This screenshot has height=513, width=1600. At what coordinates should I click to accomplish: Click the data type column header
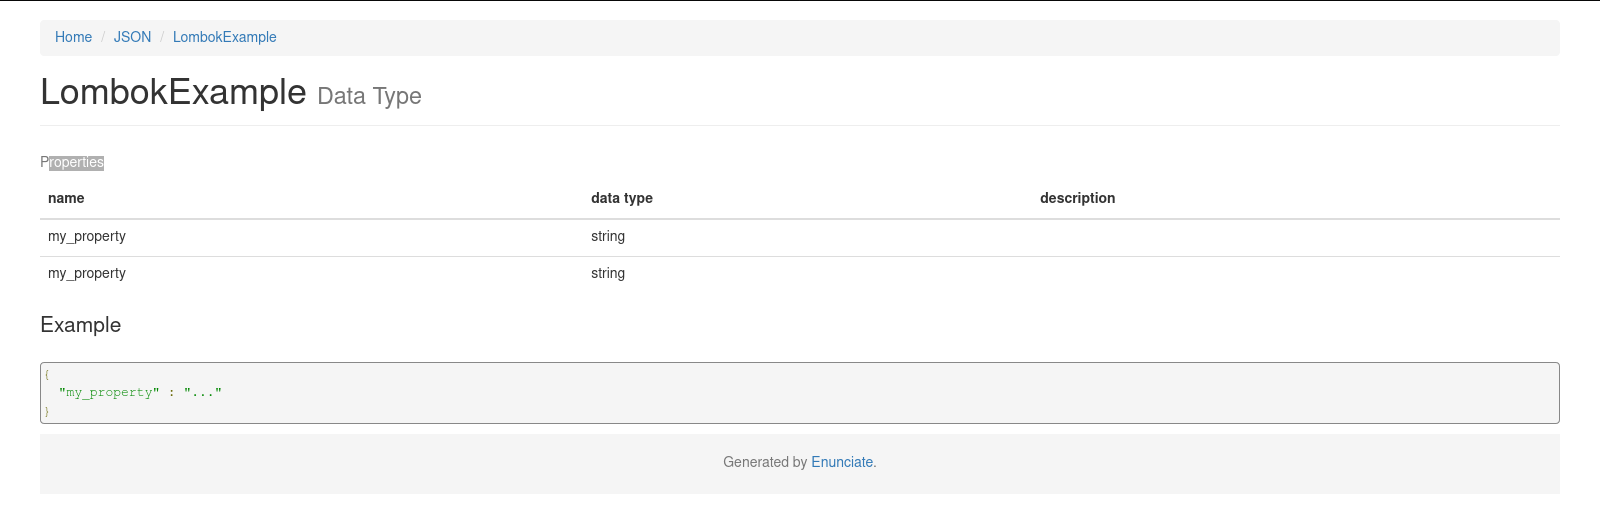point(622,198)
